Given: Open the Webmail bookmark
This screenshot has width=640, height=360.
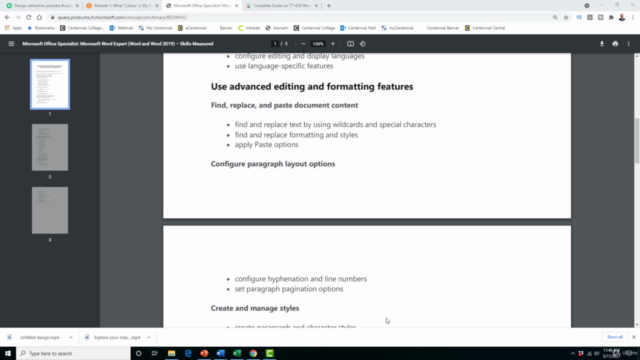Looking at the screenshot, I should [x=121, y=28].
